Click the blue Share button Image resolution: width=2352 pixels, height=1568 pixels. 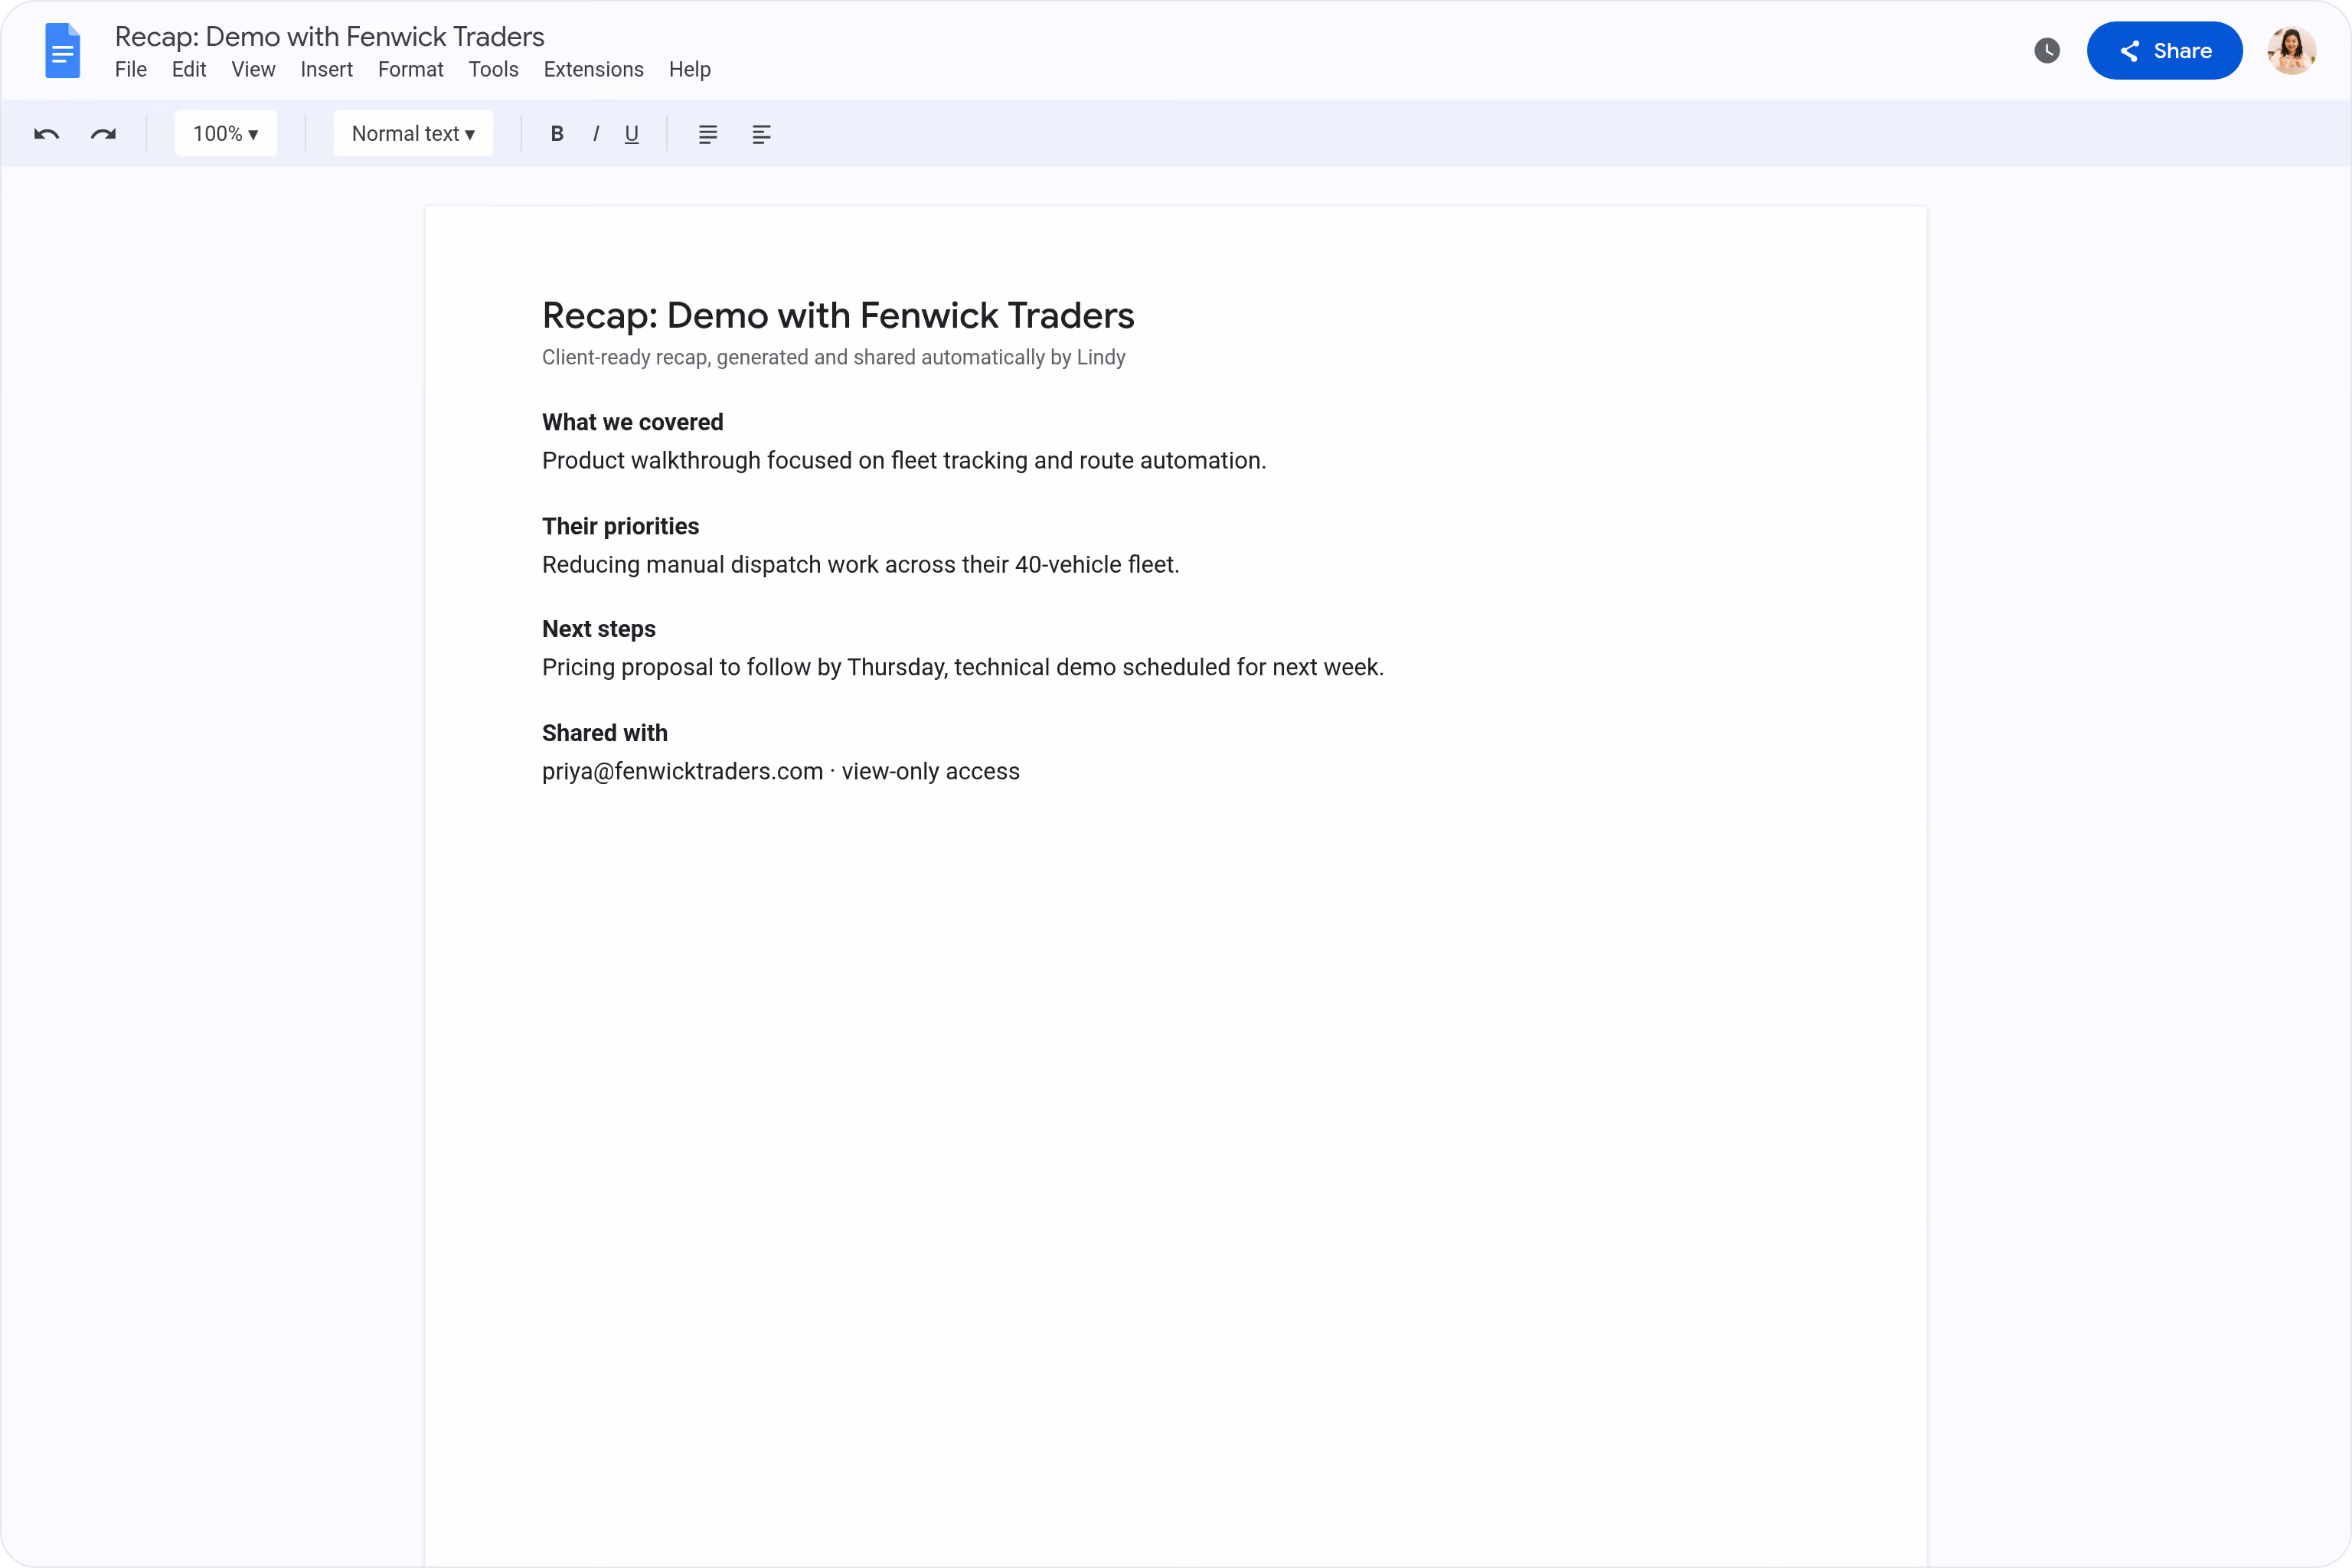(x=2164, y=51)
